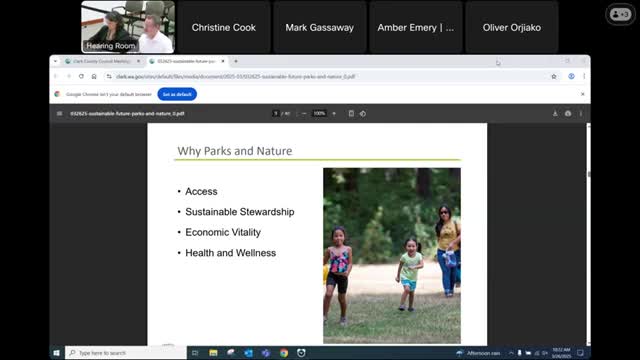Open Task View on the taskbar
640x360 pixels.
coord(195,353)
